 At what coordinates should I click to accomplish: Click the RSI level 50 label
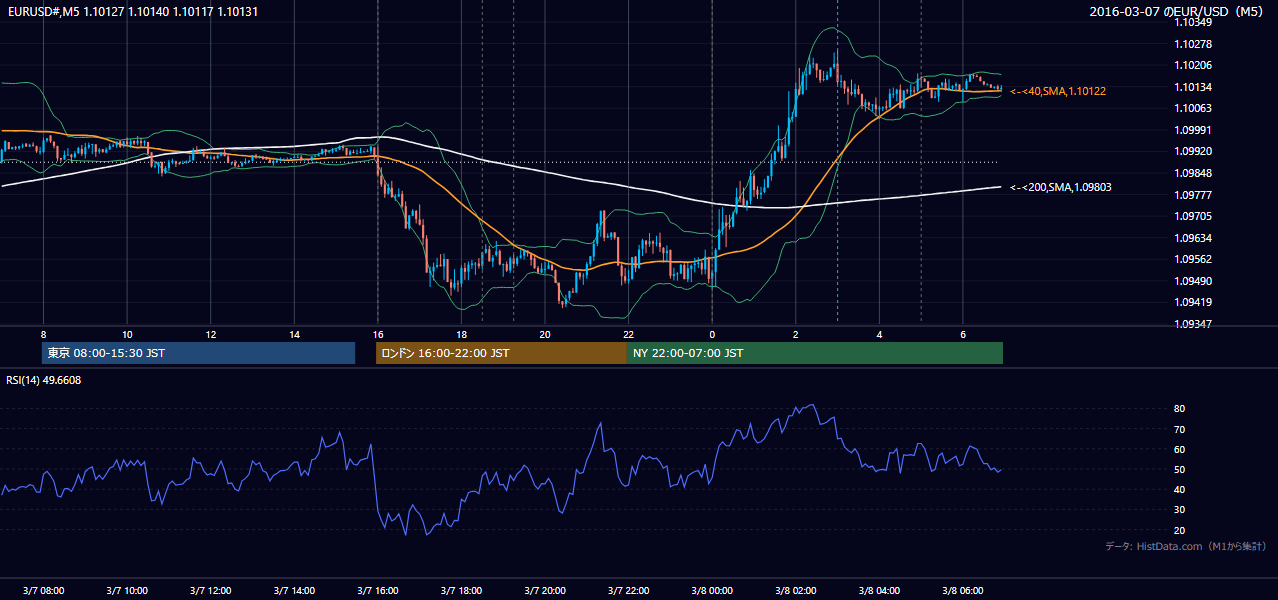[x=1180, y=469]
